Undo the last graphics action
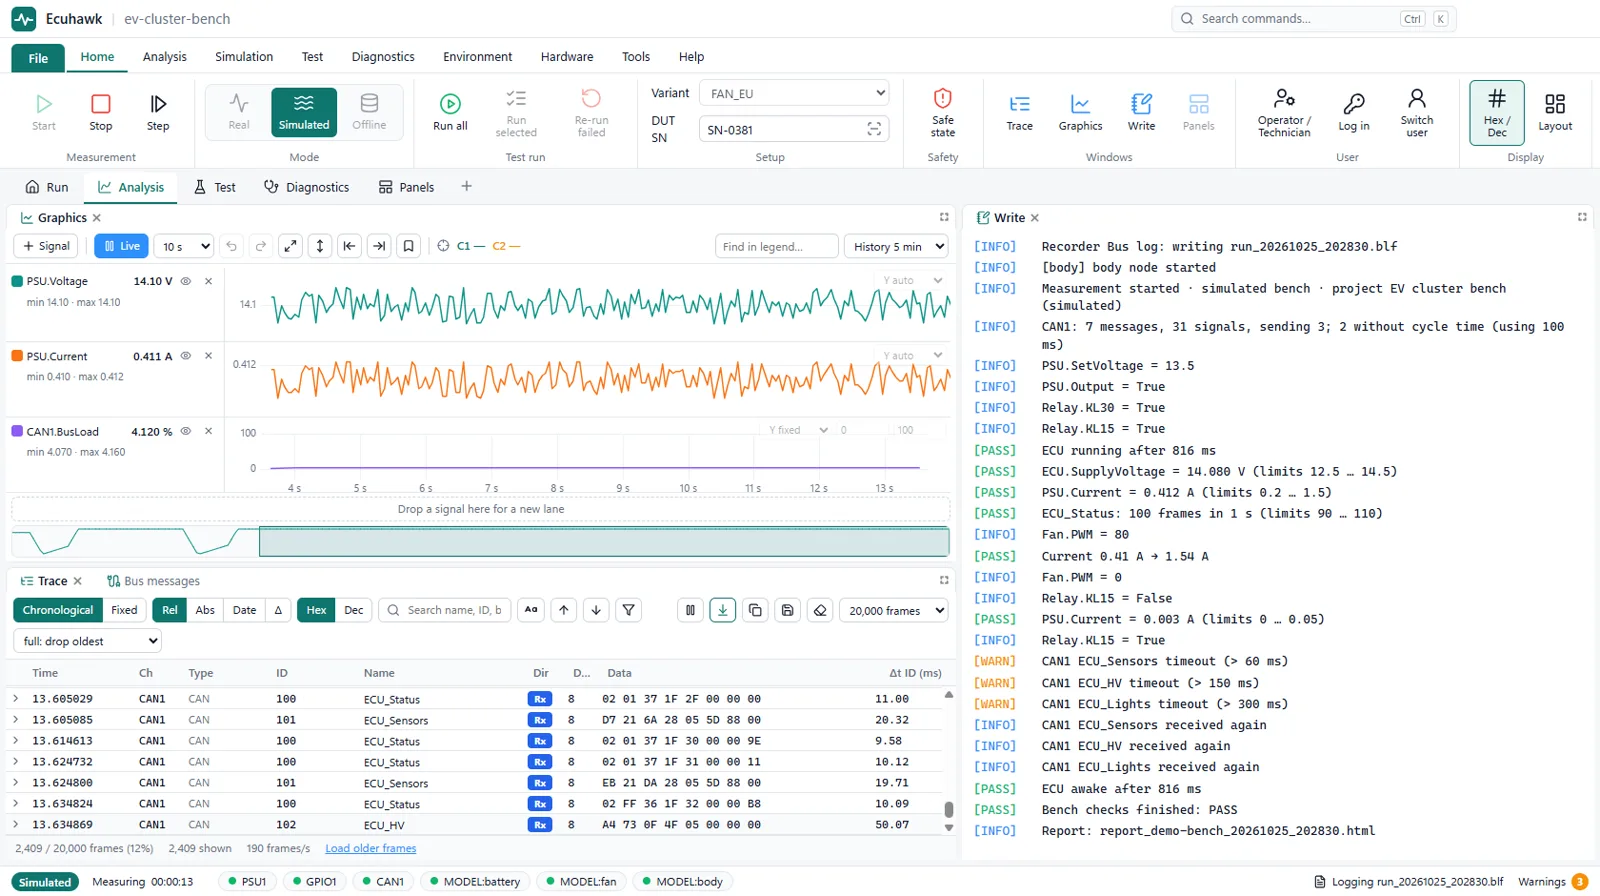This screenshot has width=1600, height=896. 232,246
